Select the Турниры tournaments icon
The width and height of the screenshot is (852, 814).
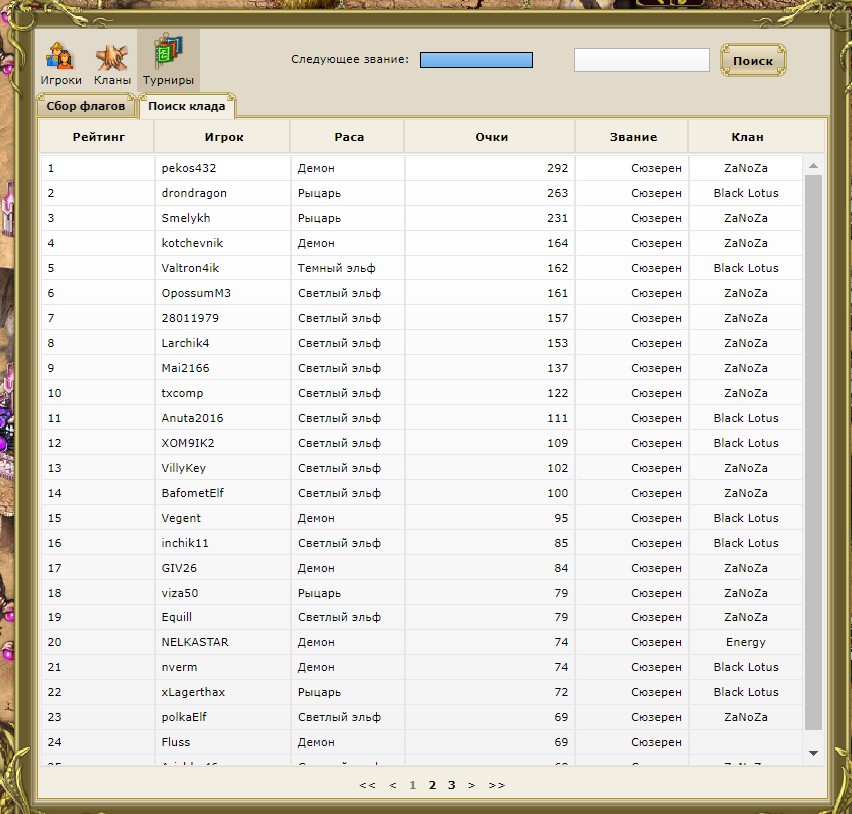pos(168,60)
